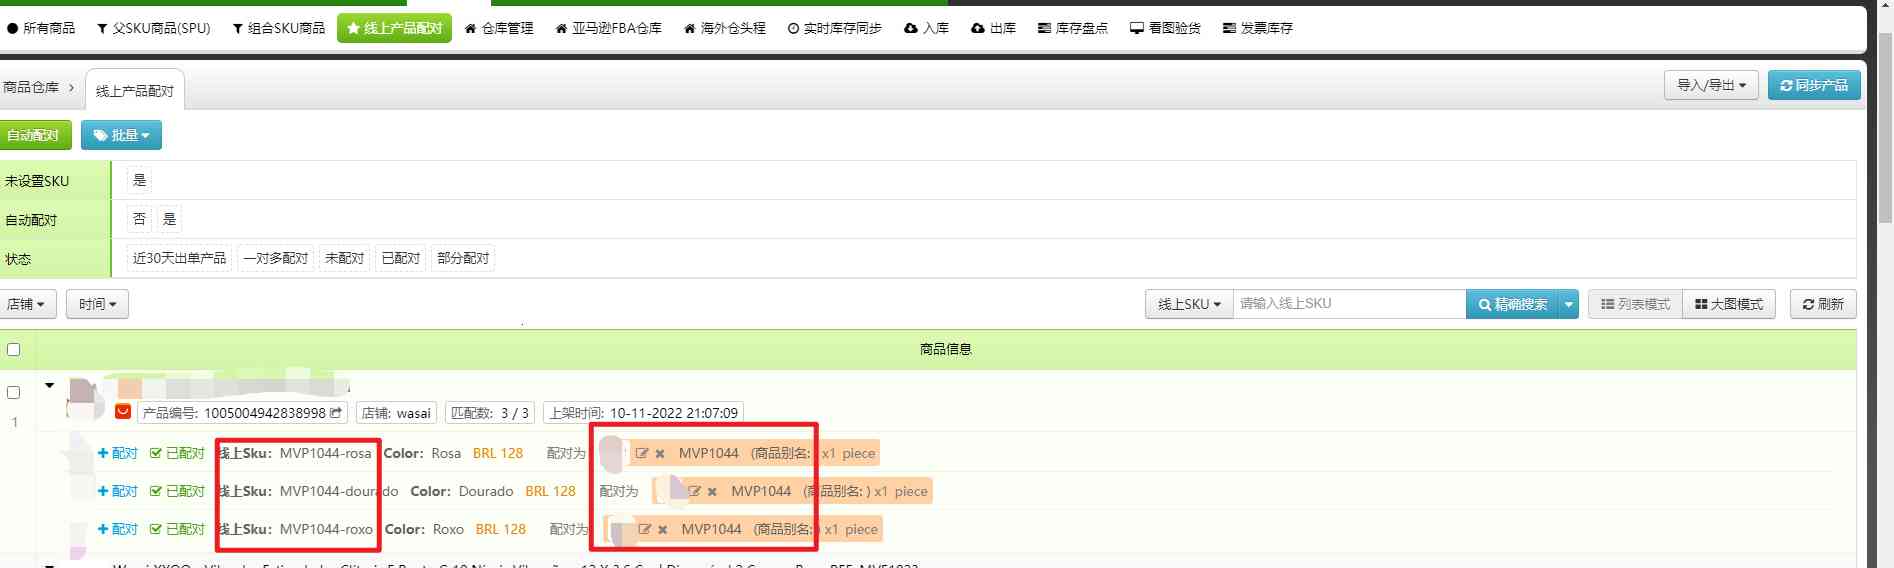Select the 线上产品配对 navigation button
1894x568 pixels.
[x=394, y=28]
